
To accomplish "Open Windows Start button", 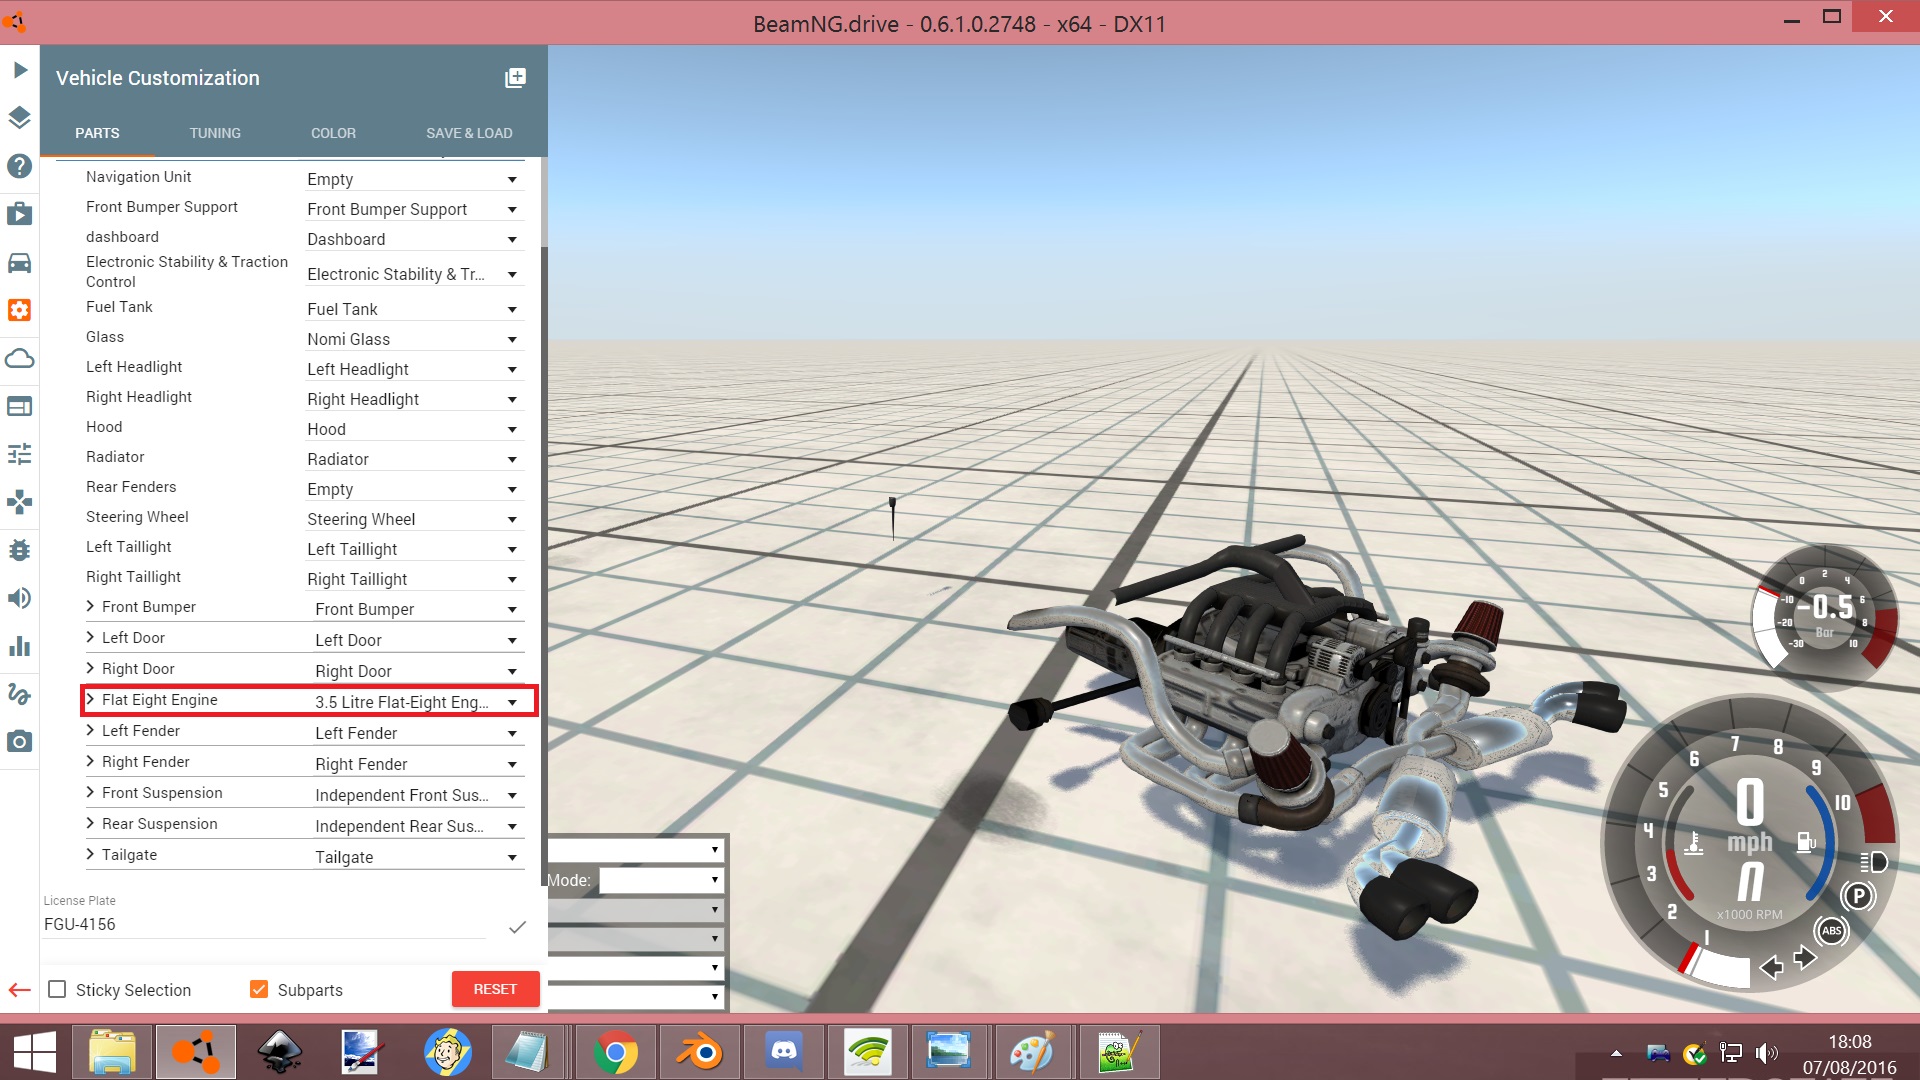I will pyautogui.click(x=34, y=1052).
